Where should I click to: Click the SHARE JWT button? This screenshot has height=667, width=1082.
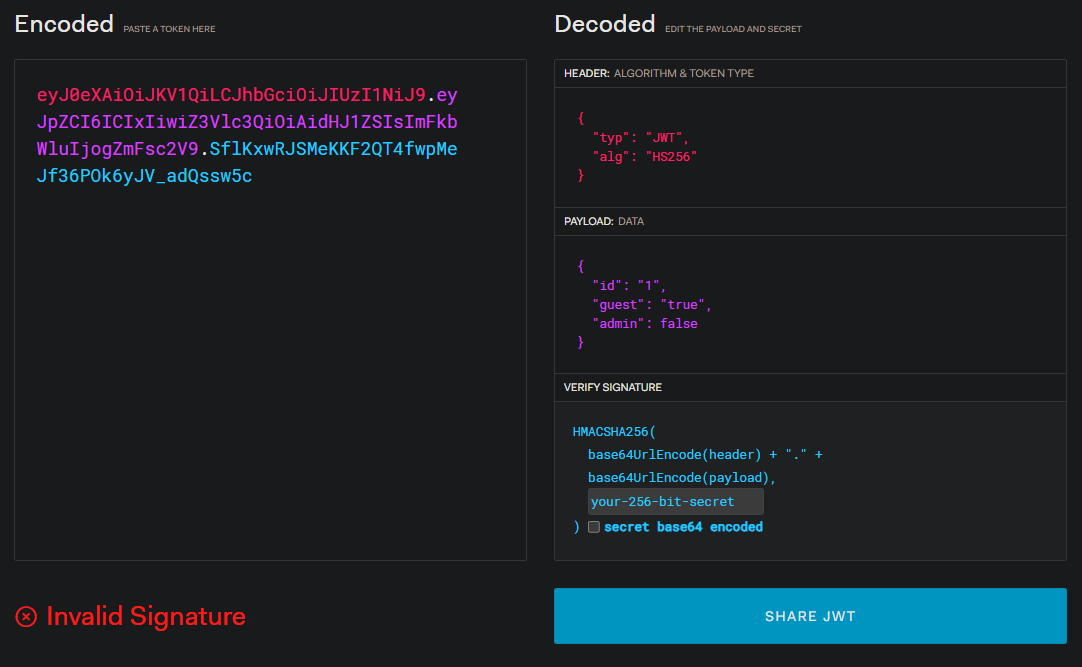coord(810,616)
